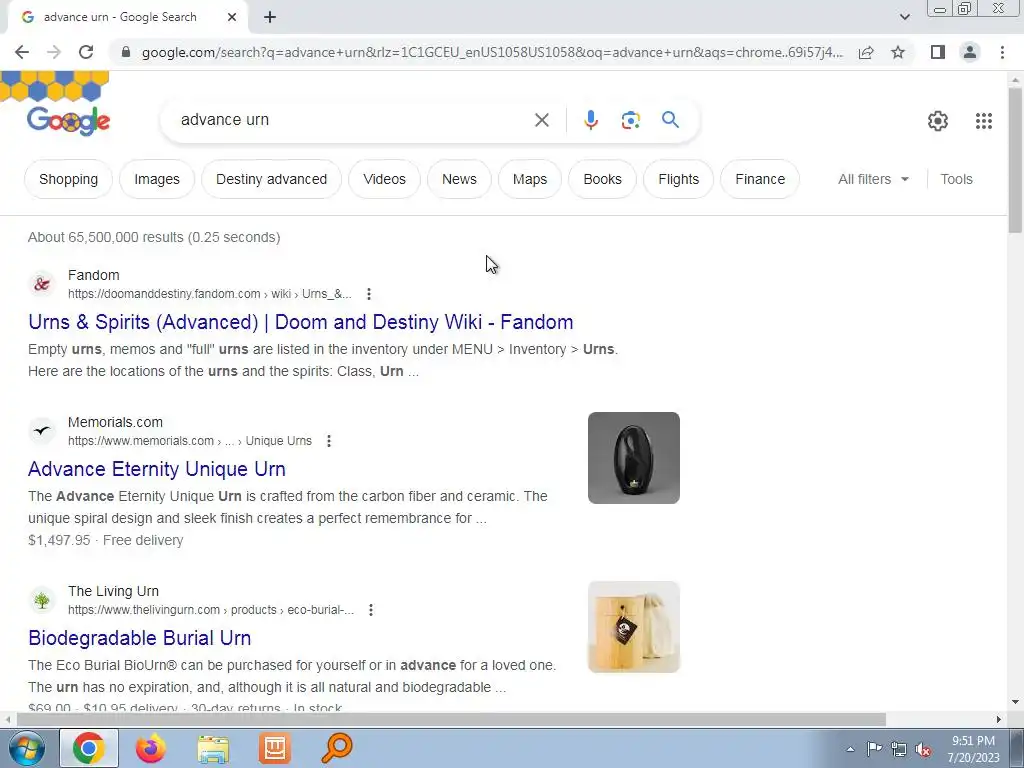Open the Google apps grid

click(984, 121)
